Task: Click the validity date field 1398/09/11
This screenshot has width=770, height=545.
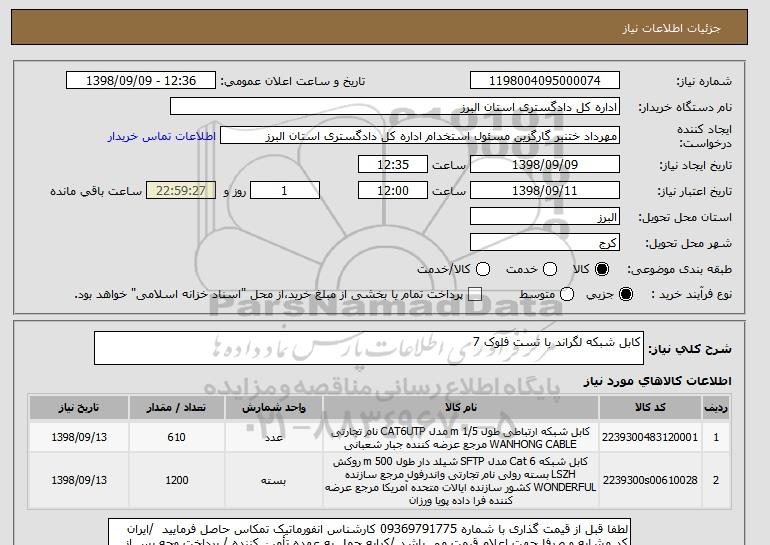Action: [545, 191]
